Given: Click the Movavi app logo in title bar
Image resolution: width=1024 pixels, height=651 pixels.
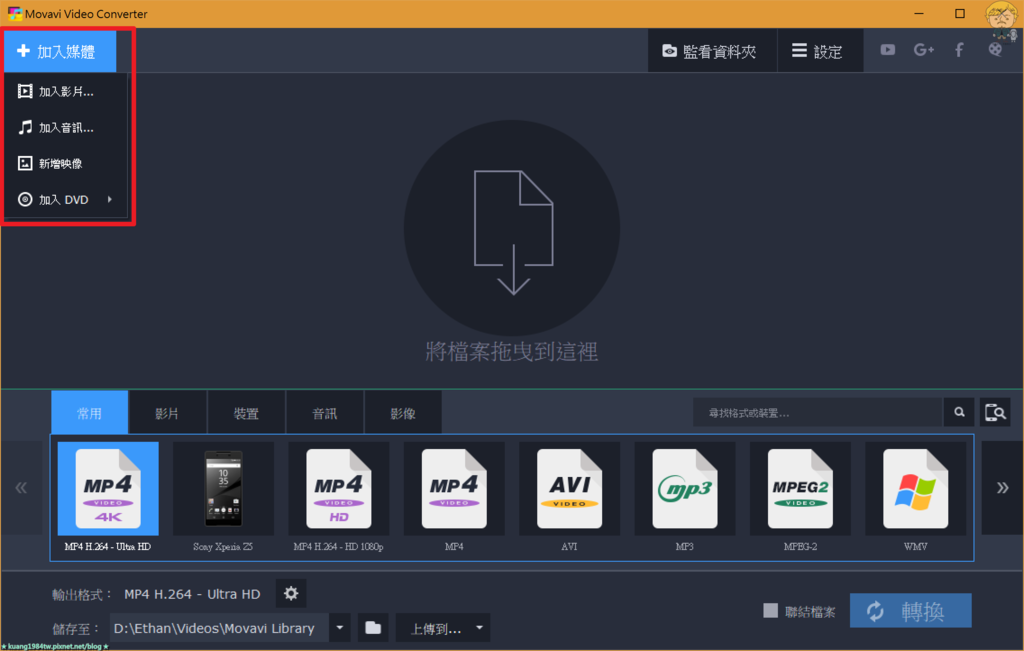Looking at the screenshot, I should click(x=14, y=14).
